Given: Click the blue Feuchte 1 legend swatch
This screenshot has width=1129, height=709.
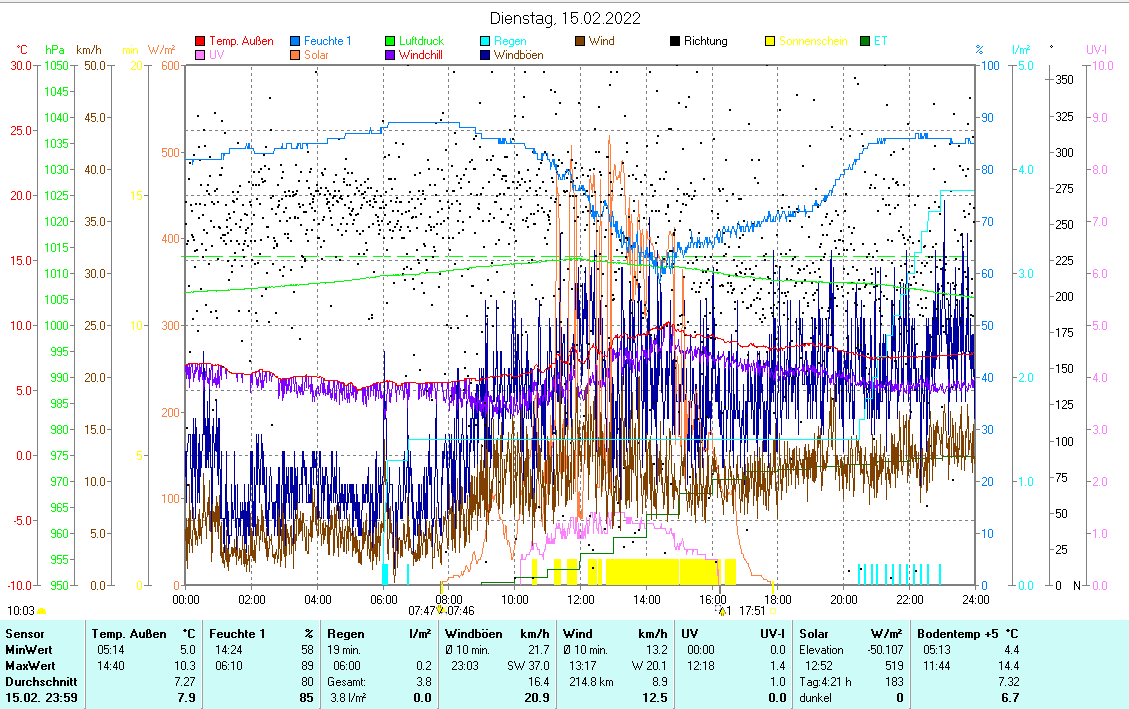Looking at the screenshot, I should point(297,42).
